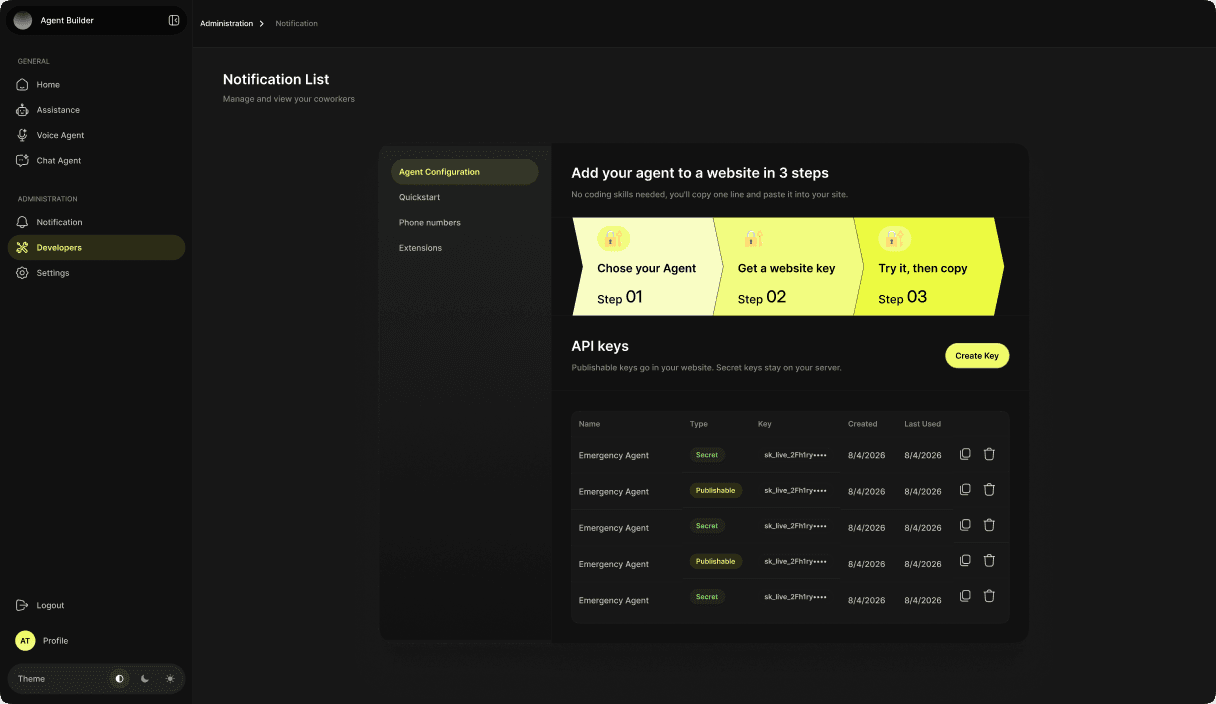Copy the key in the top table row
The height and width of the screenshot is (704, 1216).
point(965,454)
